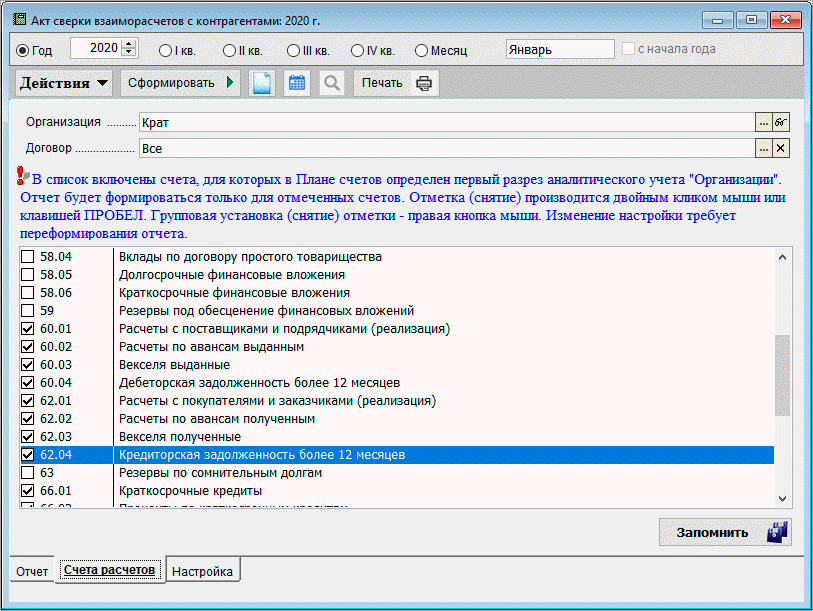Select row Вклады по договору простого товарищества

pyautogui.click(x=397, y=257)
